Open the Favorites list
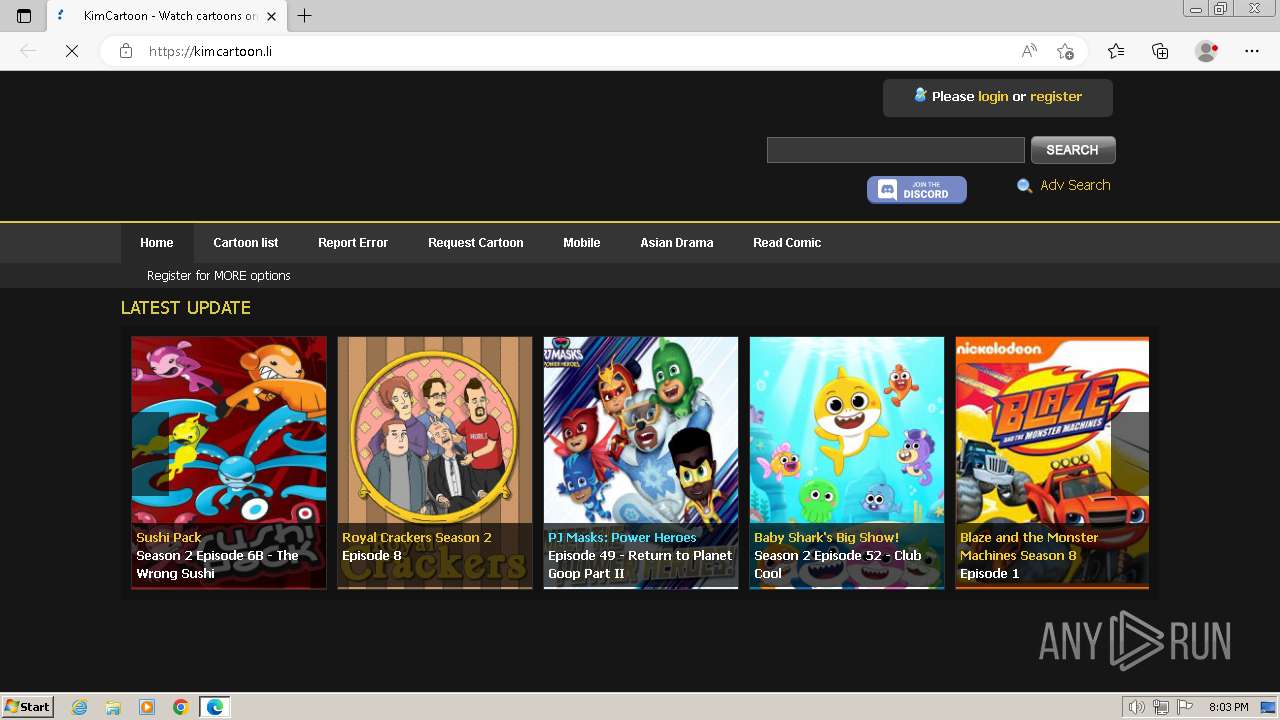The width and height of the screenshot is (1280, 720). pyautogui.click(x=1116, y=51)
